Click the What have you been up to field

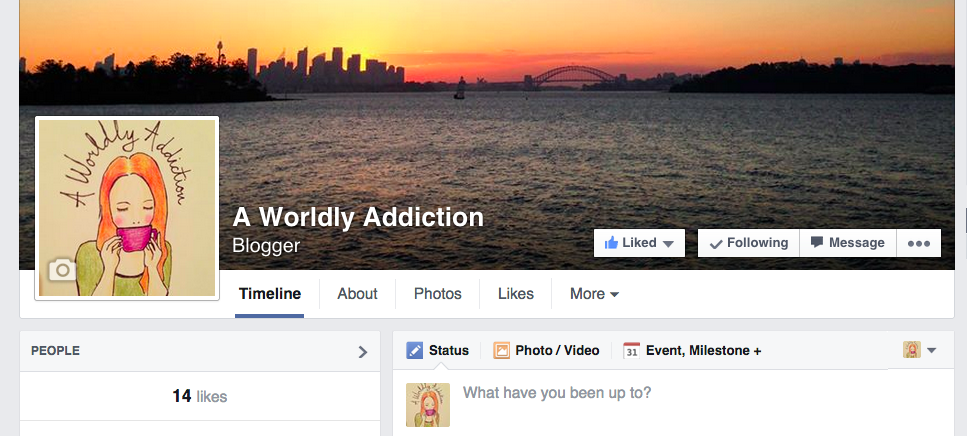672,393
